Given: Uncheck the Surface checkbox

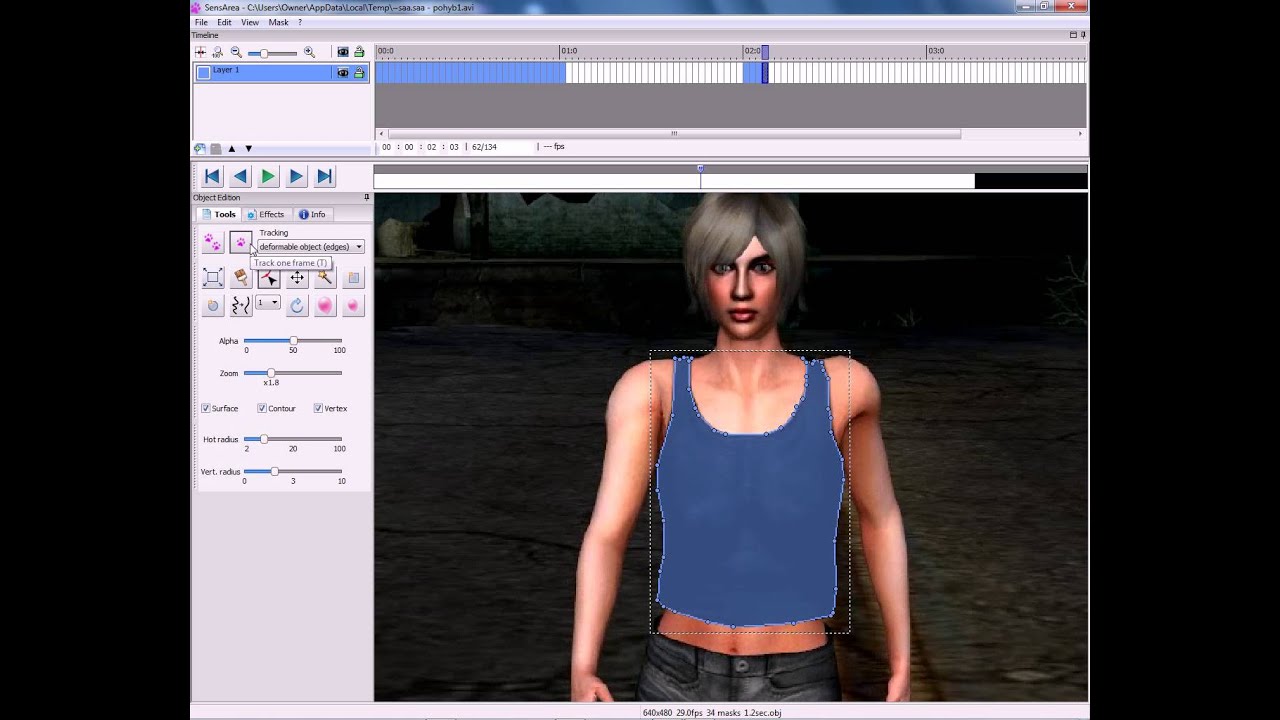Looking at the screenshot, I should (206, 408).
